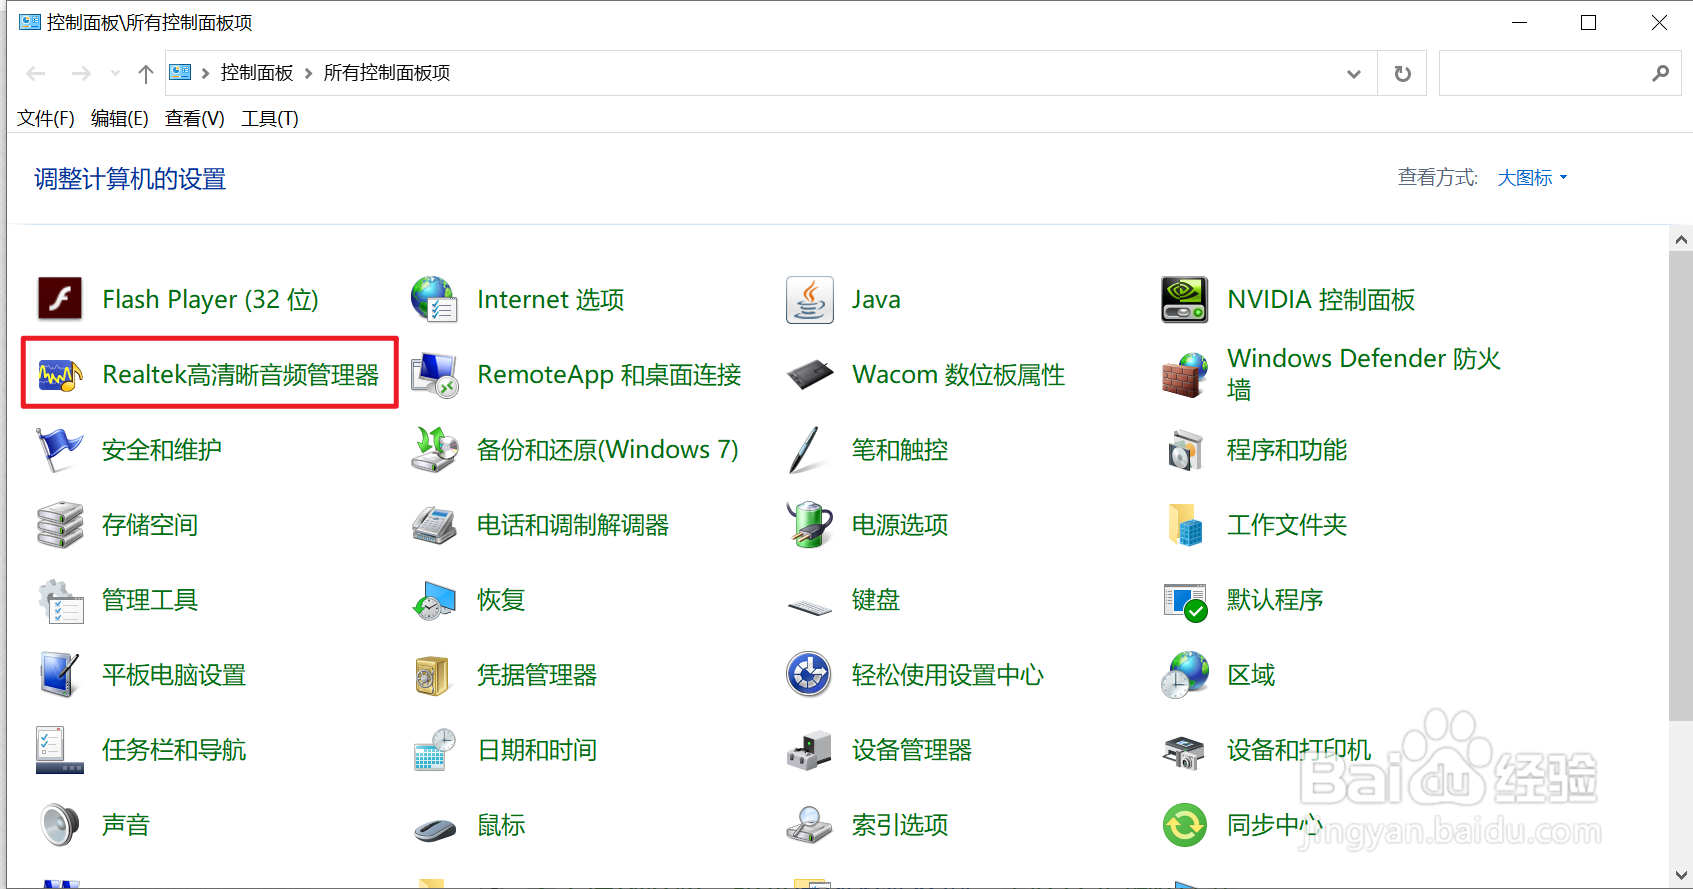Click the Realtek高清晰音频管理器 label

click(x=241, y=375)
